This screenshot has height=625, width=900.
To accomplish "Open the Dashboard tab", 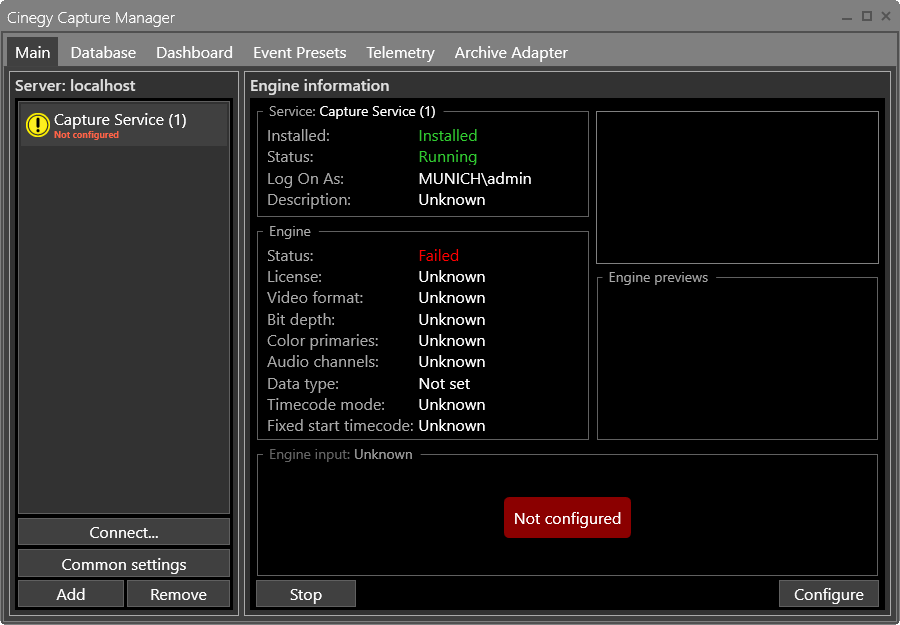I will pyautogui.click(x=194, y=52).
